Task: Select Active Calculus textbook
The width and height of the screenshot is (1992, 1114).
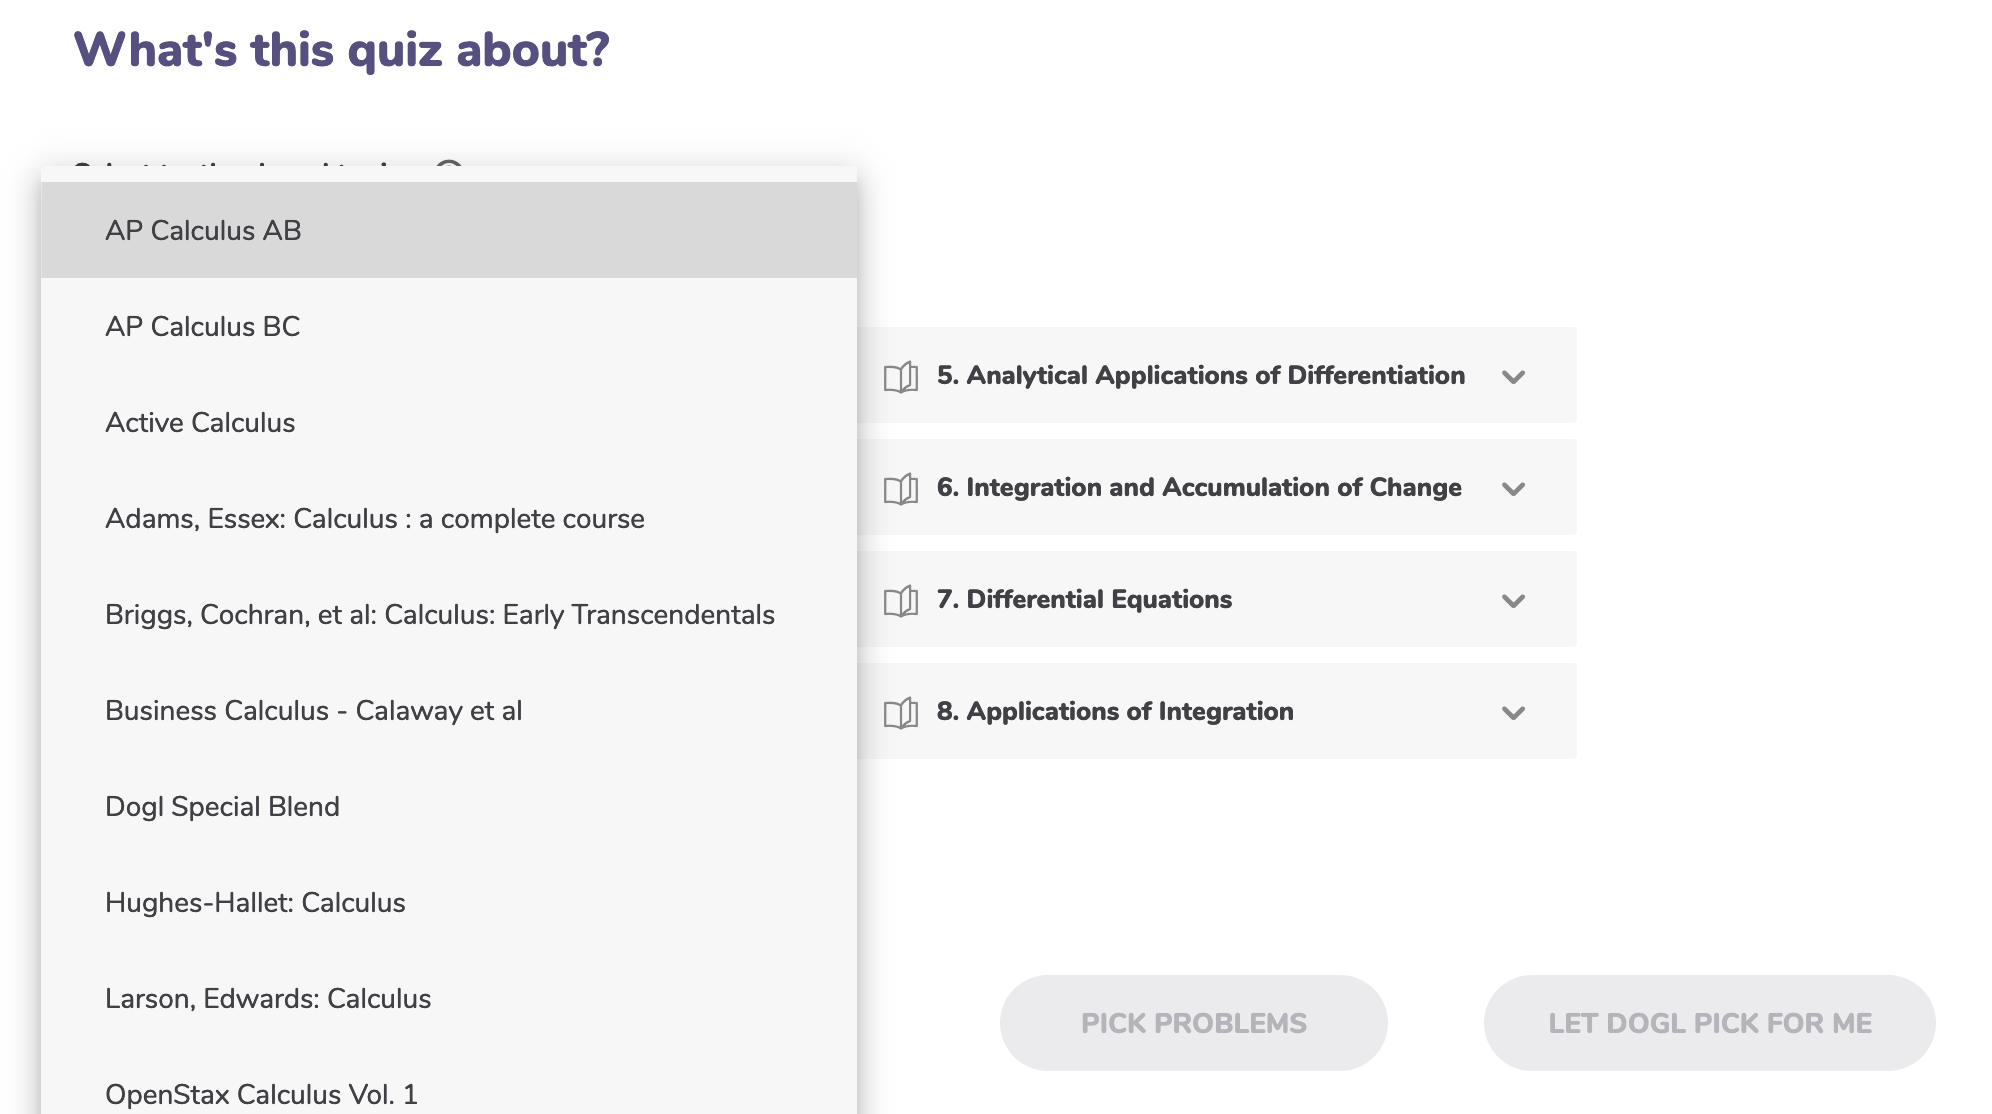Action: click(449, 422)
